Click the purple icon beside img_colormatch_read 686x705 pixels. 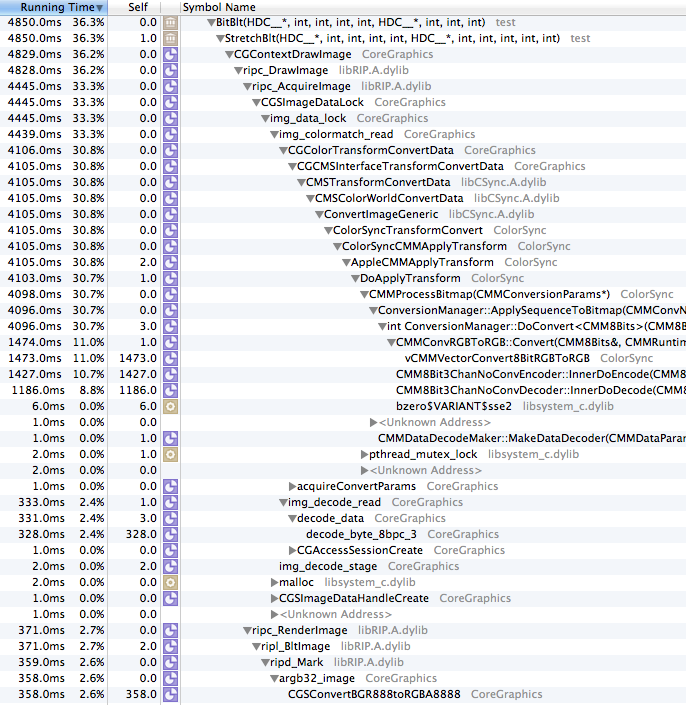pyautogui.click(x=170, y=134)
